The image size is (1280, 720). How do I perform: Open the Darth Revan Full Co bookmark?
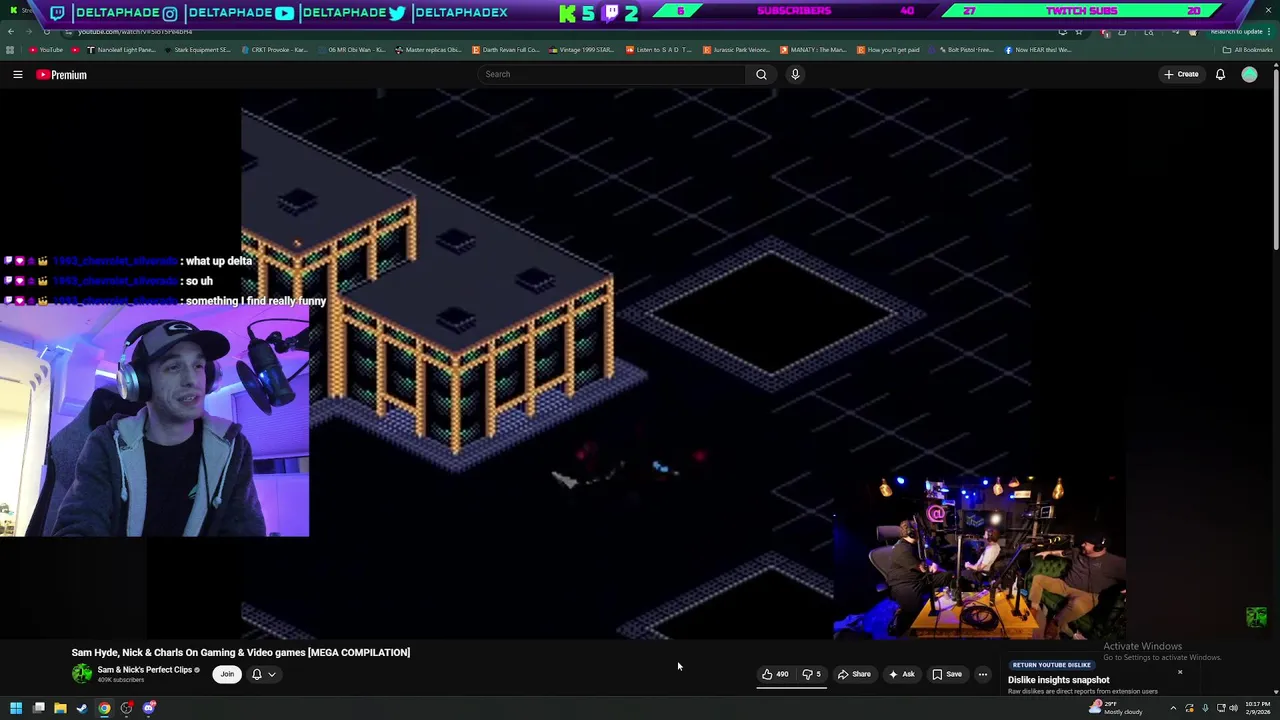coord(506,50)
